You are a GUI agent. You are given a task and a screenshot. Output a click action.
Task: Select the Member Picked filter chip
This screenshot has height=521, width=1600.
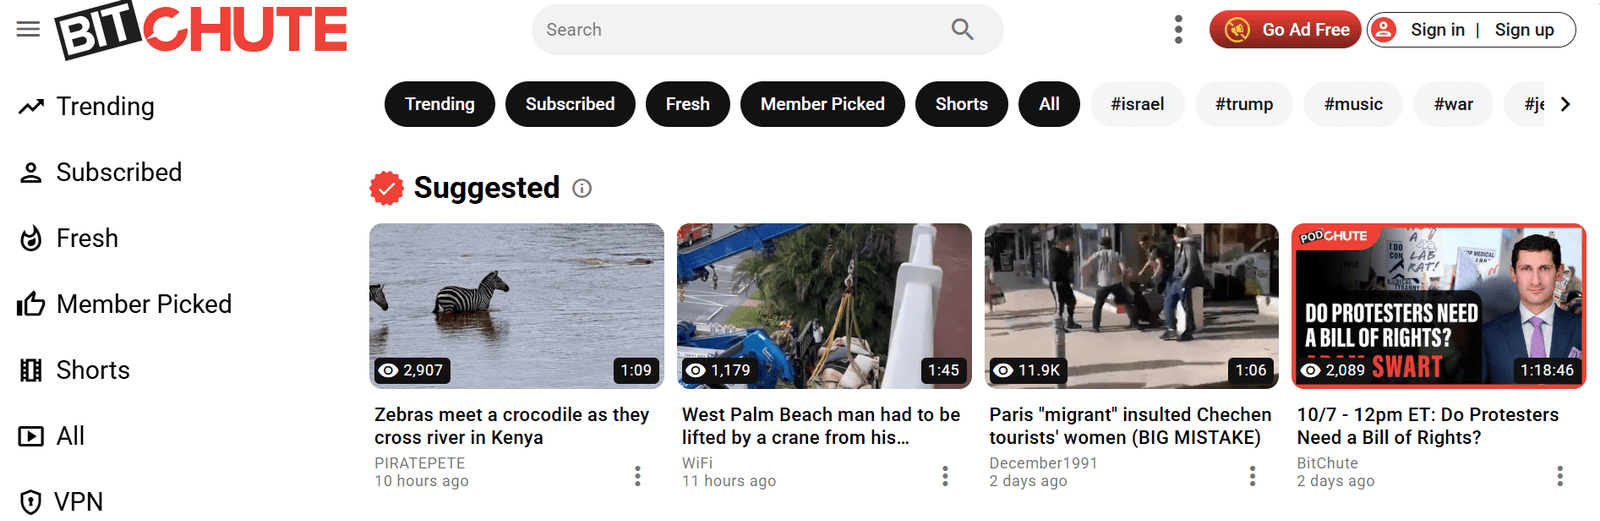(x=822, y=104)
